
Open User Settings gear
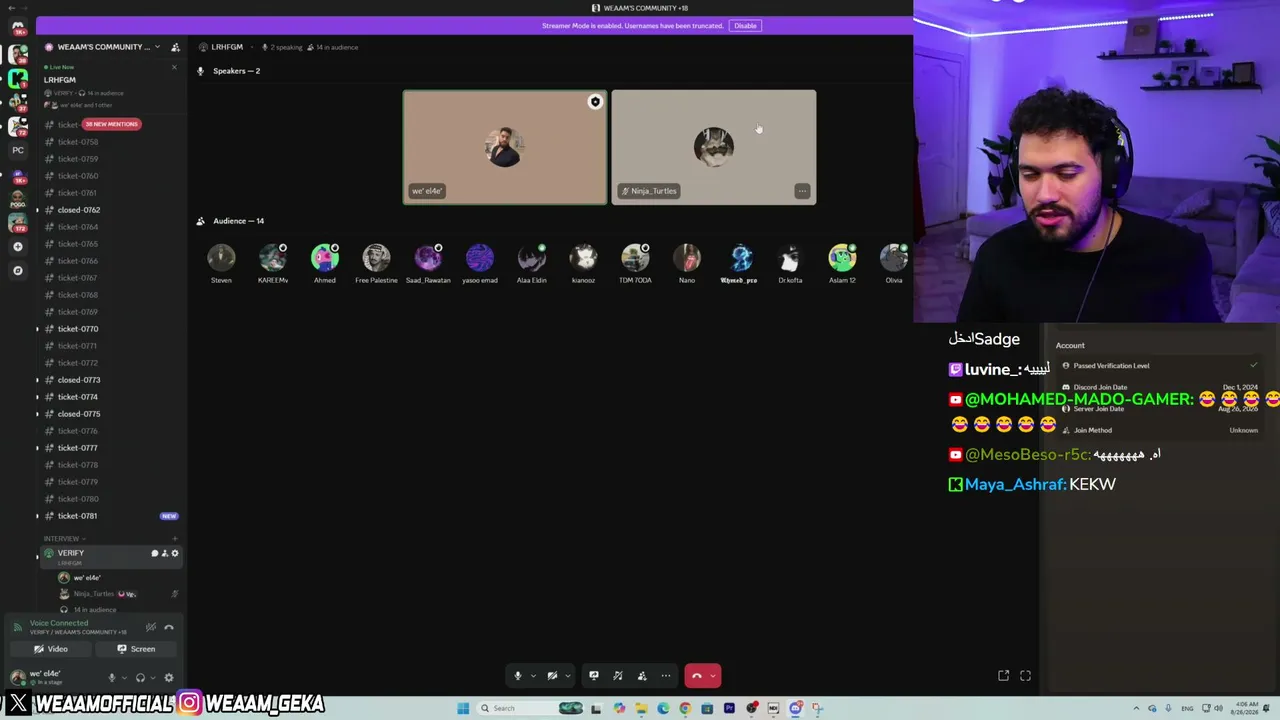point(168,678)
